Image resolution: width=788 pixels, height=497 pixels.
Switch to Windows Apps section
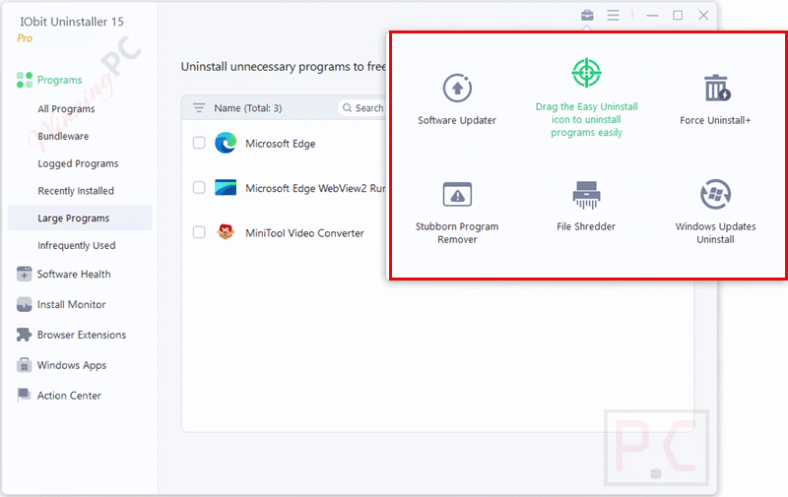tap(71, 365)
